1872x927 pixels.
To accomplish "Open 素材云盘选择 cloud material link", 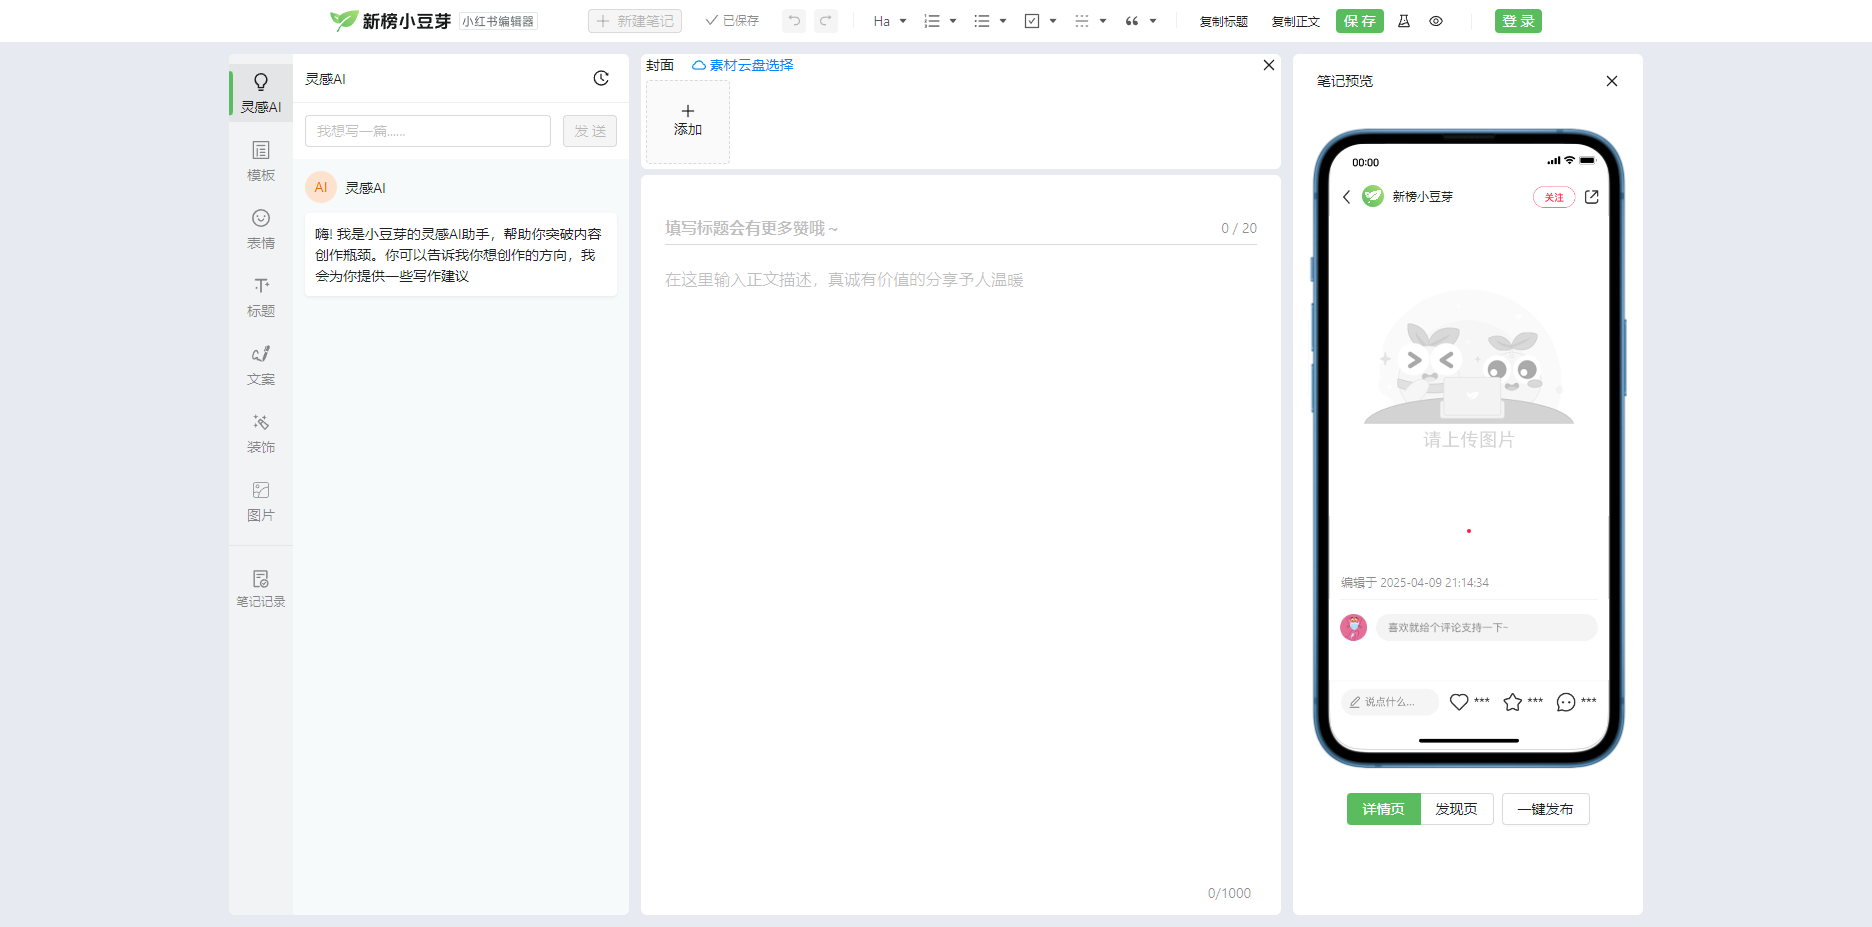I will click(x=743, y=65).
